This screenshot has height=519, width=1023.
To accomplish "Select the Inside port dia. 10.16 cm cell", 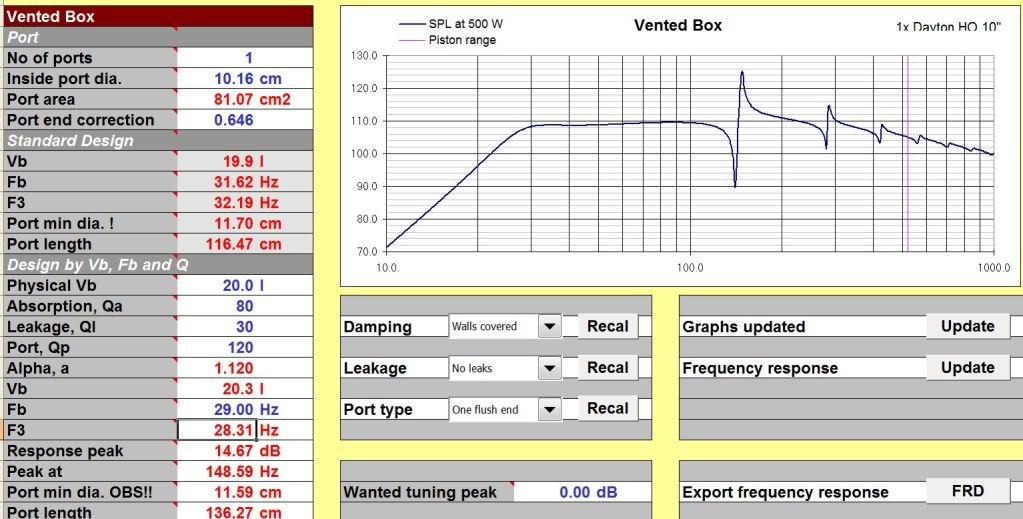I will pos(245,78).
